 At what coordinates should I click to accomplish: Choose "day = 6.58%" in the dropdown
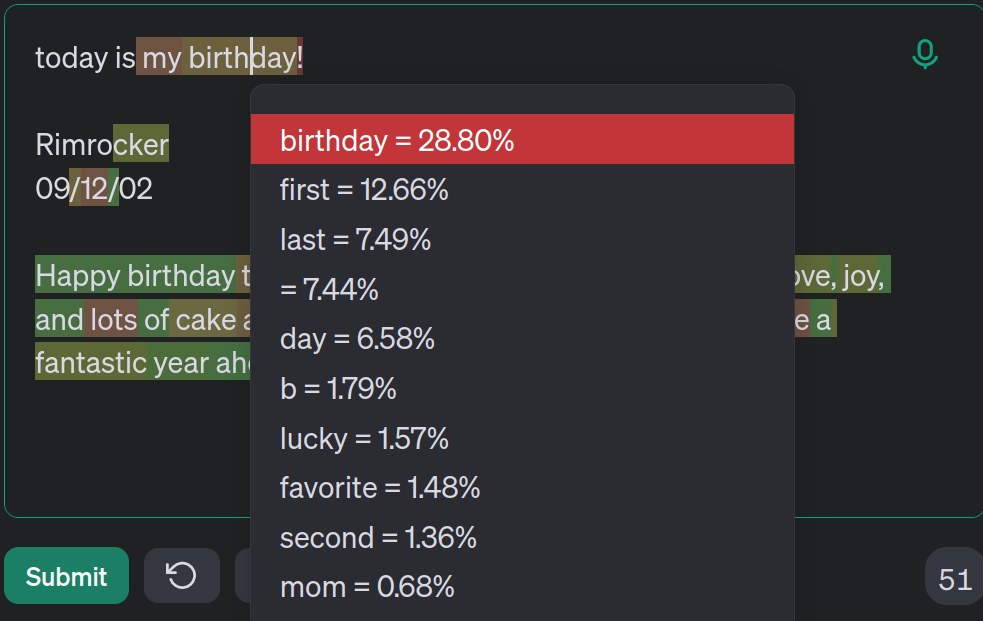[x=522, y=338]
